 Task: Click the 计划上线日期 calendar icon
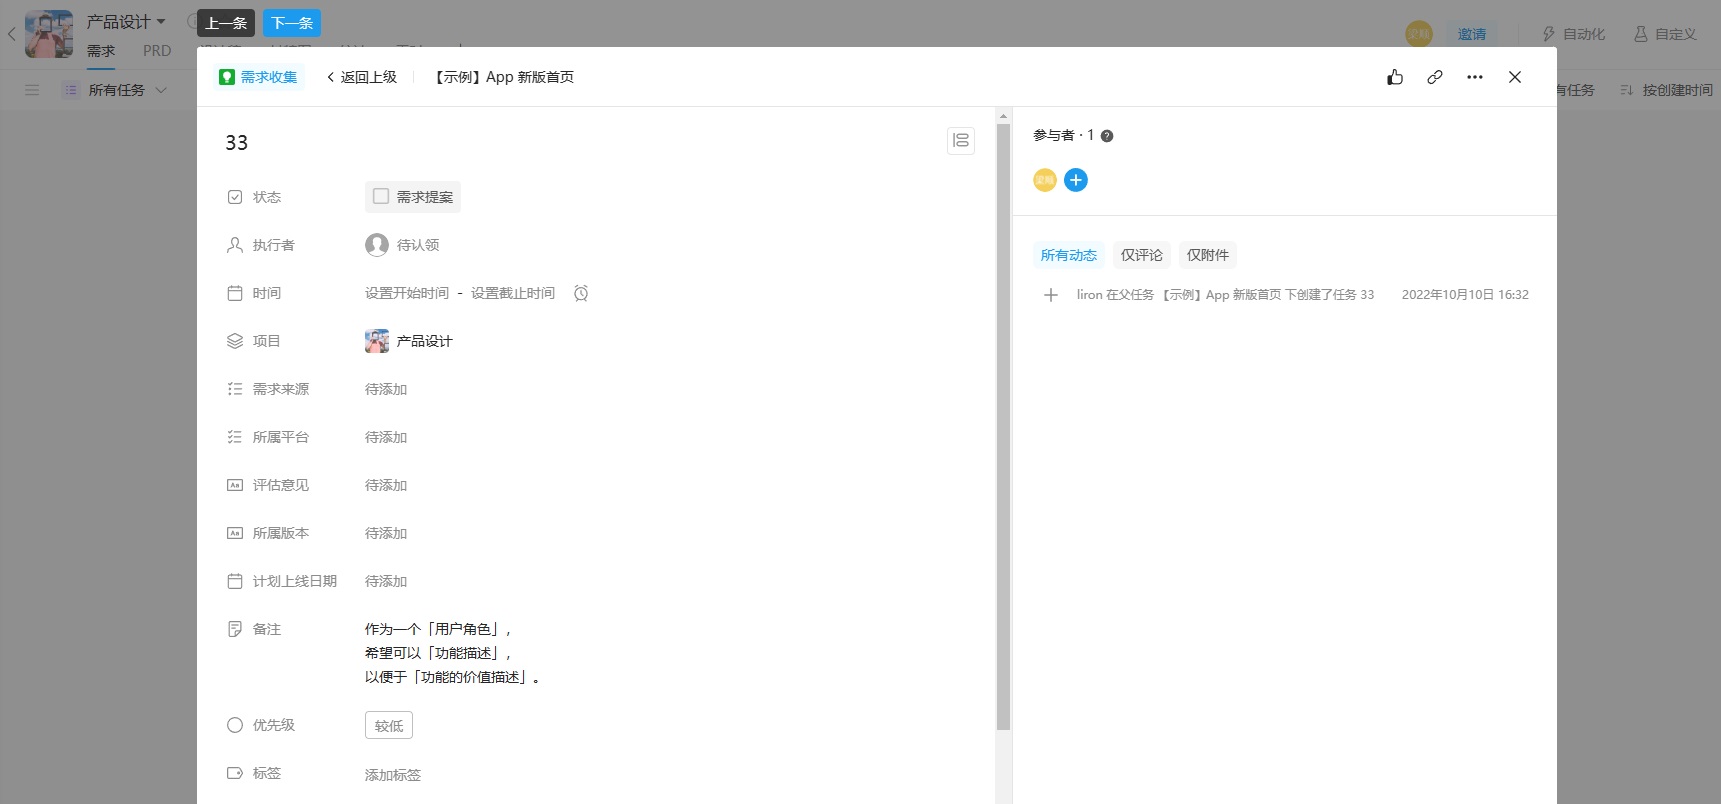click(x=235, y=581)
